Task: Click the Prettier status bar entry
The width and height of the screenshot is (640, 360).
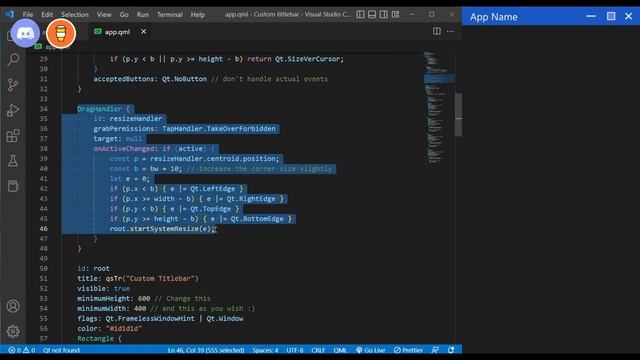Action: click(408, 350)
